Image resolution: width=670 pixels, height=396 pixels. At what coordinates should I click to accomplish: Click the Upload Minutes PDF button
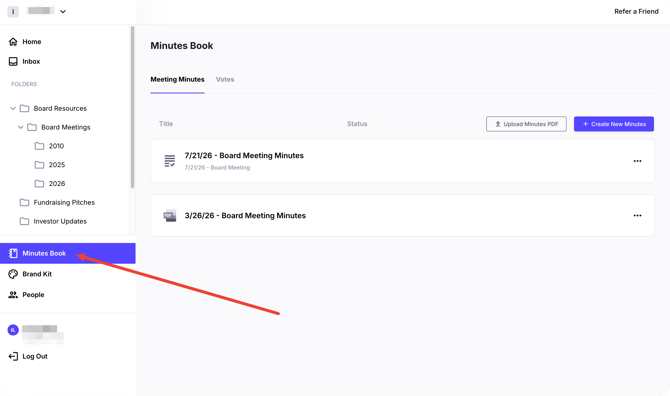click(x=526, y=124)
